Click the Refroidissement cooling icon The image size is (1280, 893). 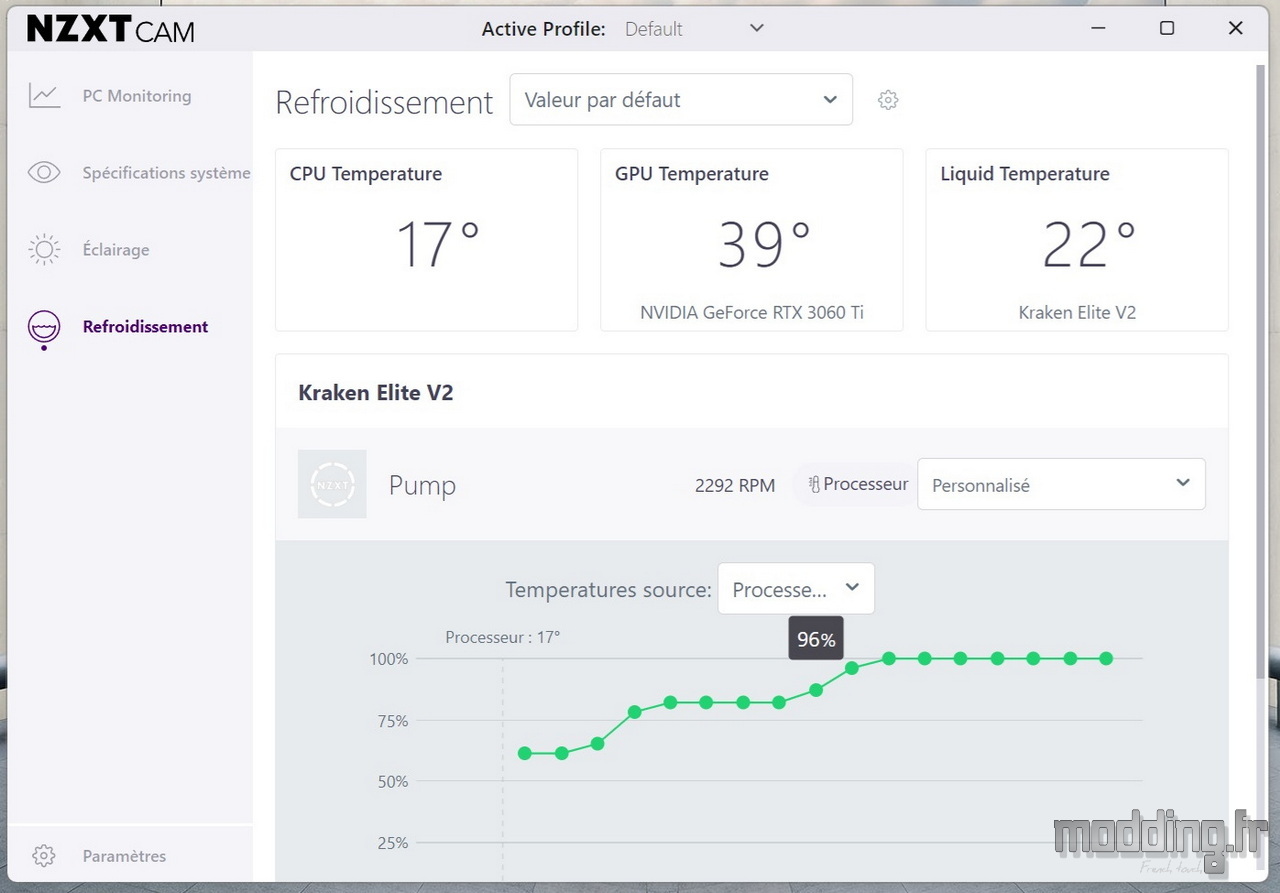44,329
